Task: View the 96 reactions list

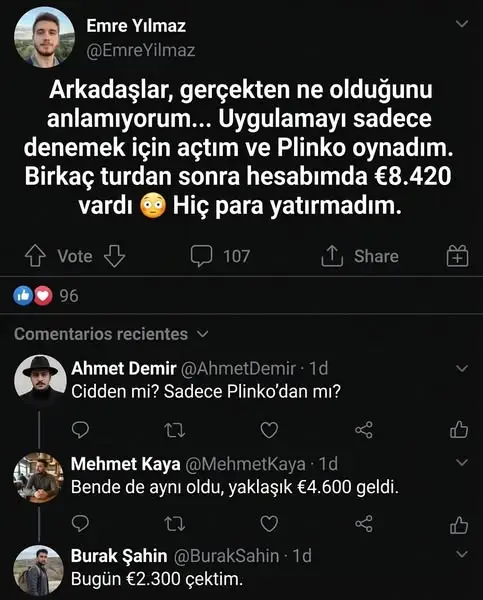Action: coord(46,296)
